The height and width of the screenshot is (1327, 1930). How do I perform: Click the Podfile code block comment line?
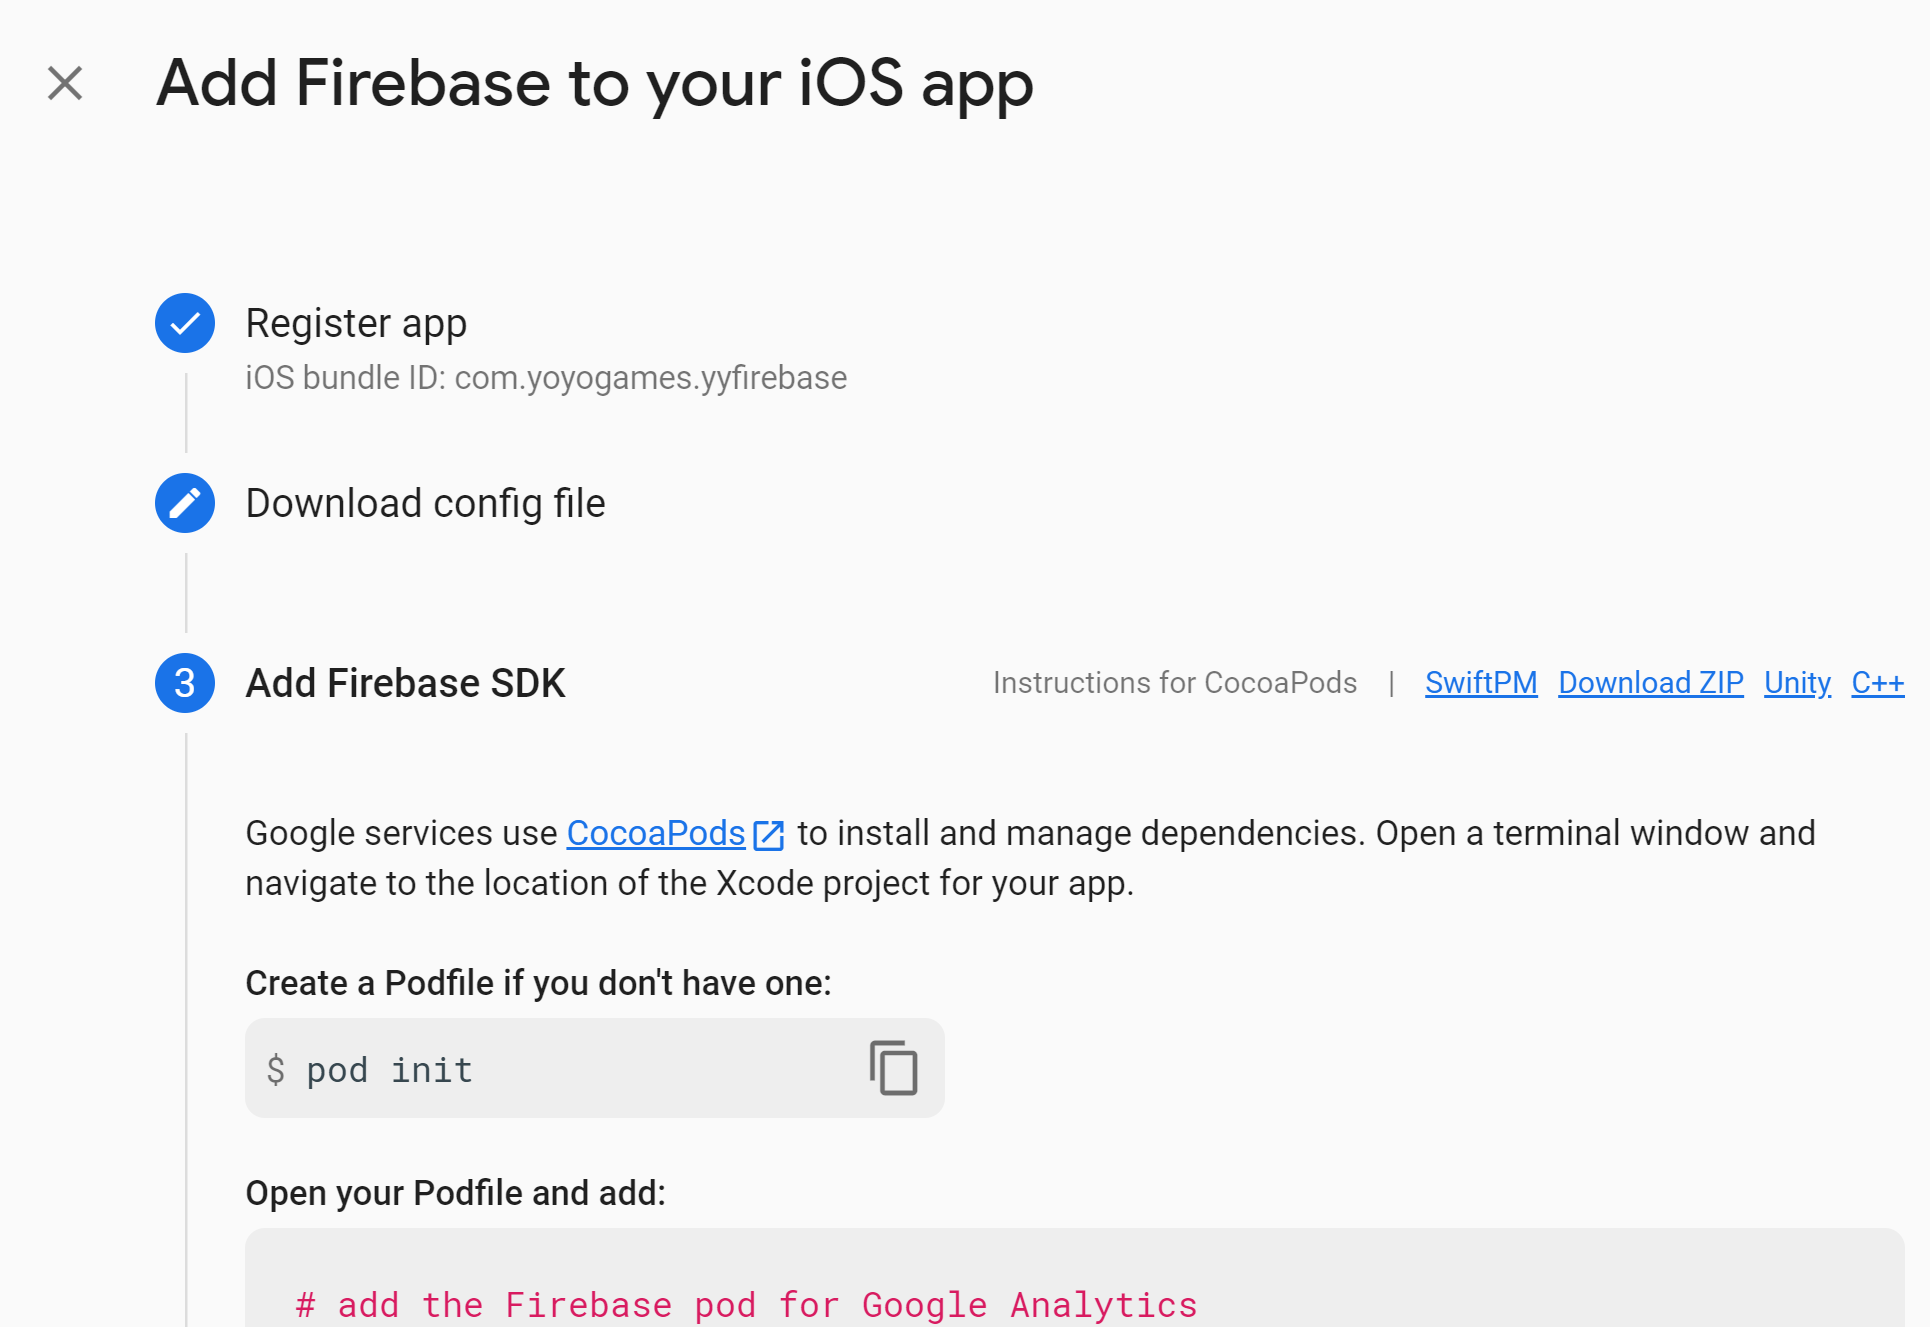(x=746, y=1305)
